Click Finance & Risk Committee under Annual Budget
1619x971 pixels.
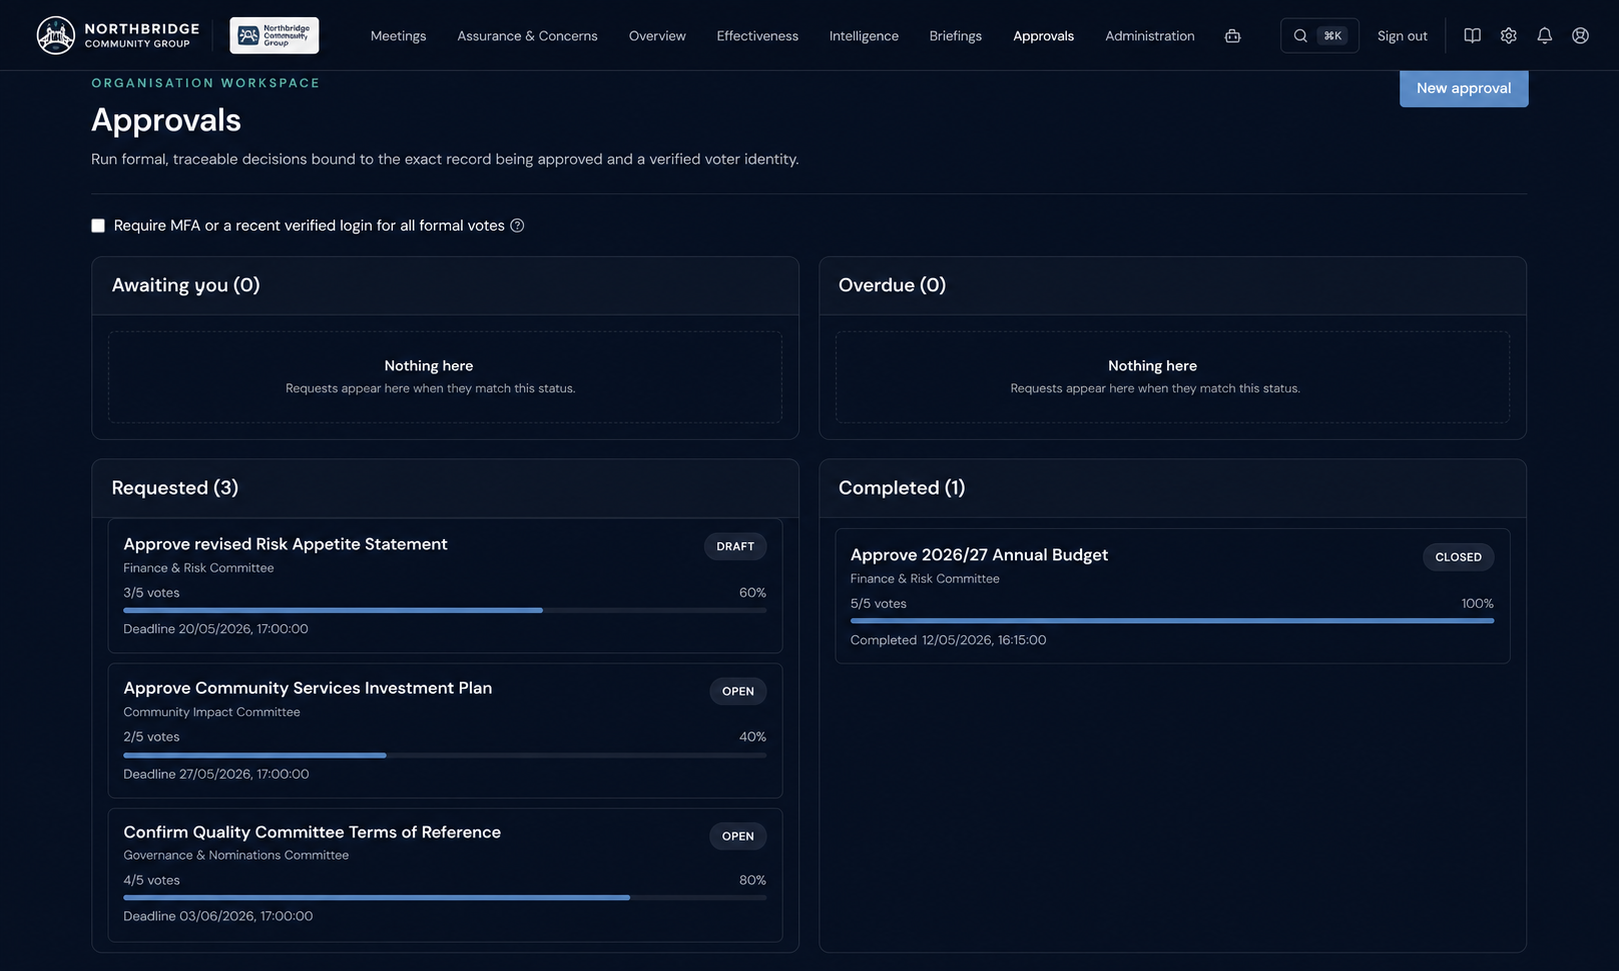(925, 579)
